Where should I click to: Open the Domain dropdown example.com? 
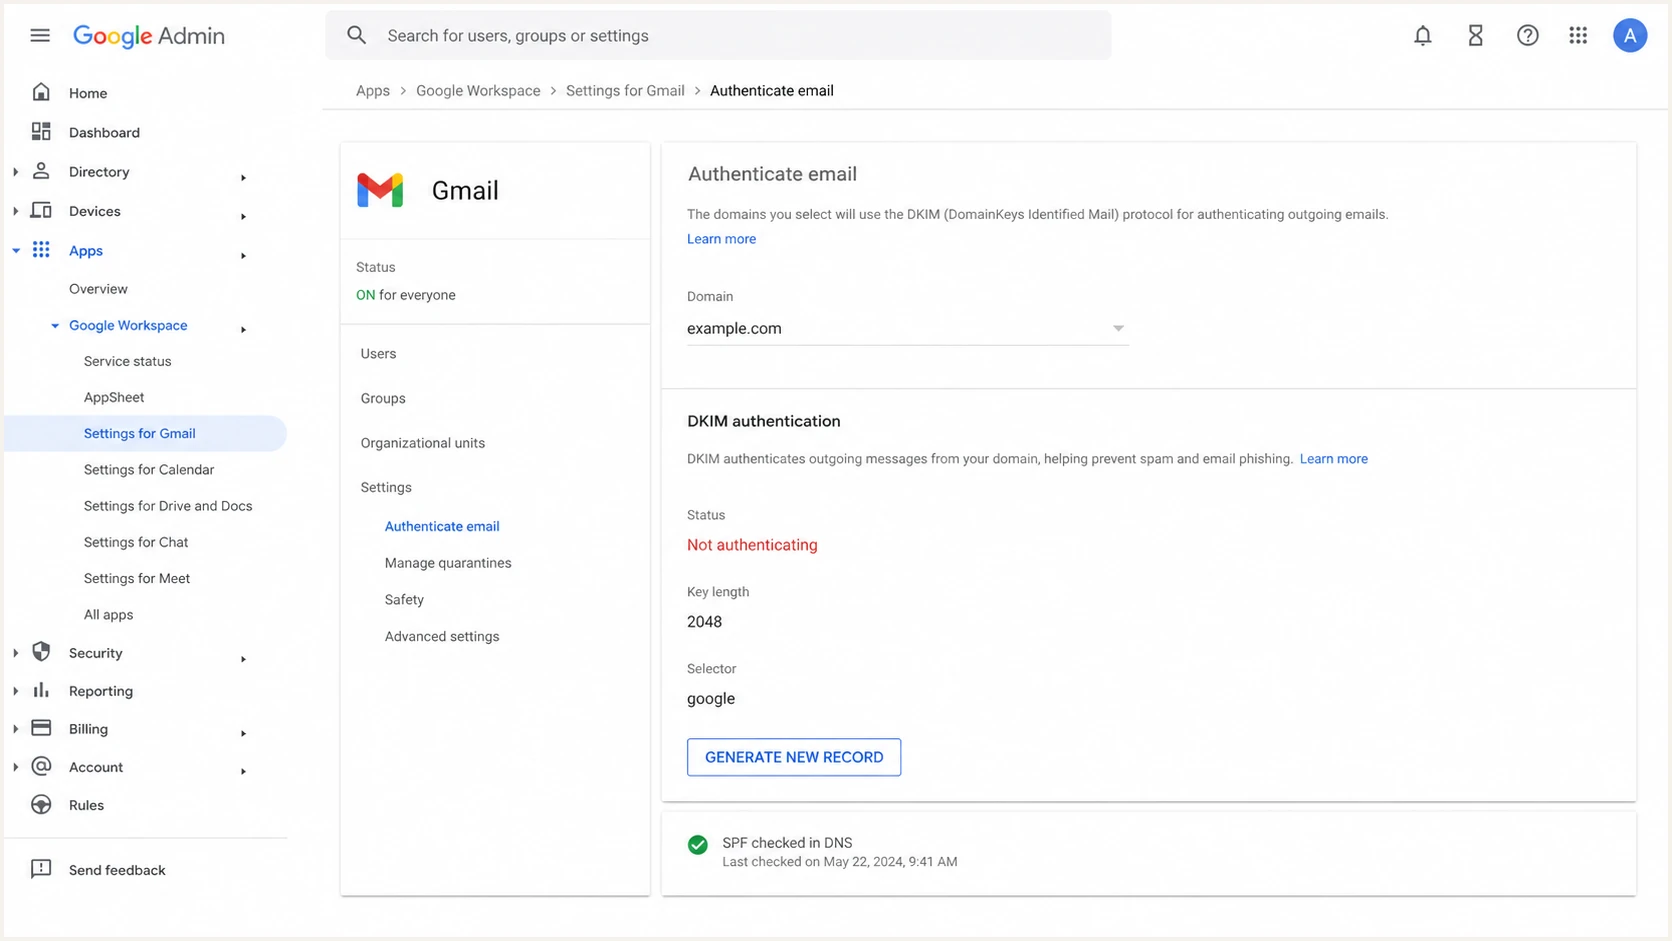pyautogui.click(x=907, y=328)
